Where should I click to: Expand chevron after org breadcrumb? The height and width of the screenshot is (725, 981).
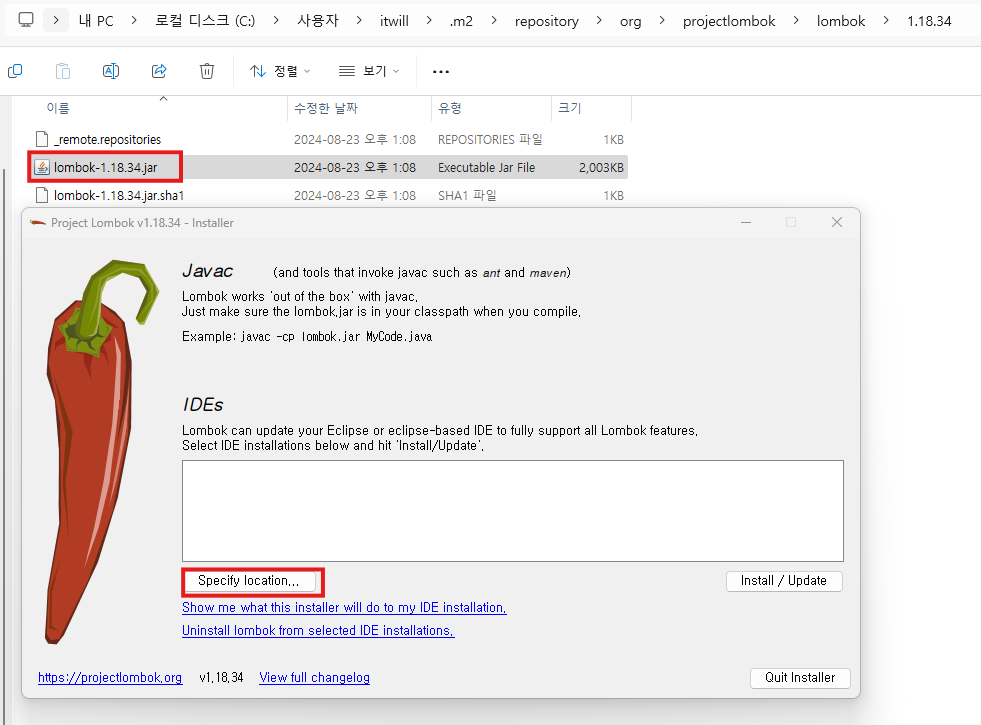(661, 20)
